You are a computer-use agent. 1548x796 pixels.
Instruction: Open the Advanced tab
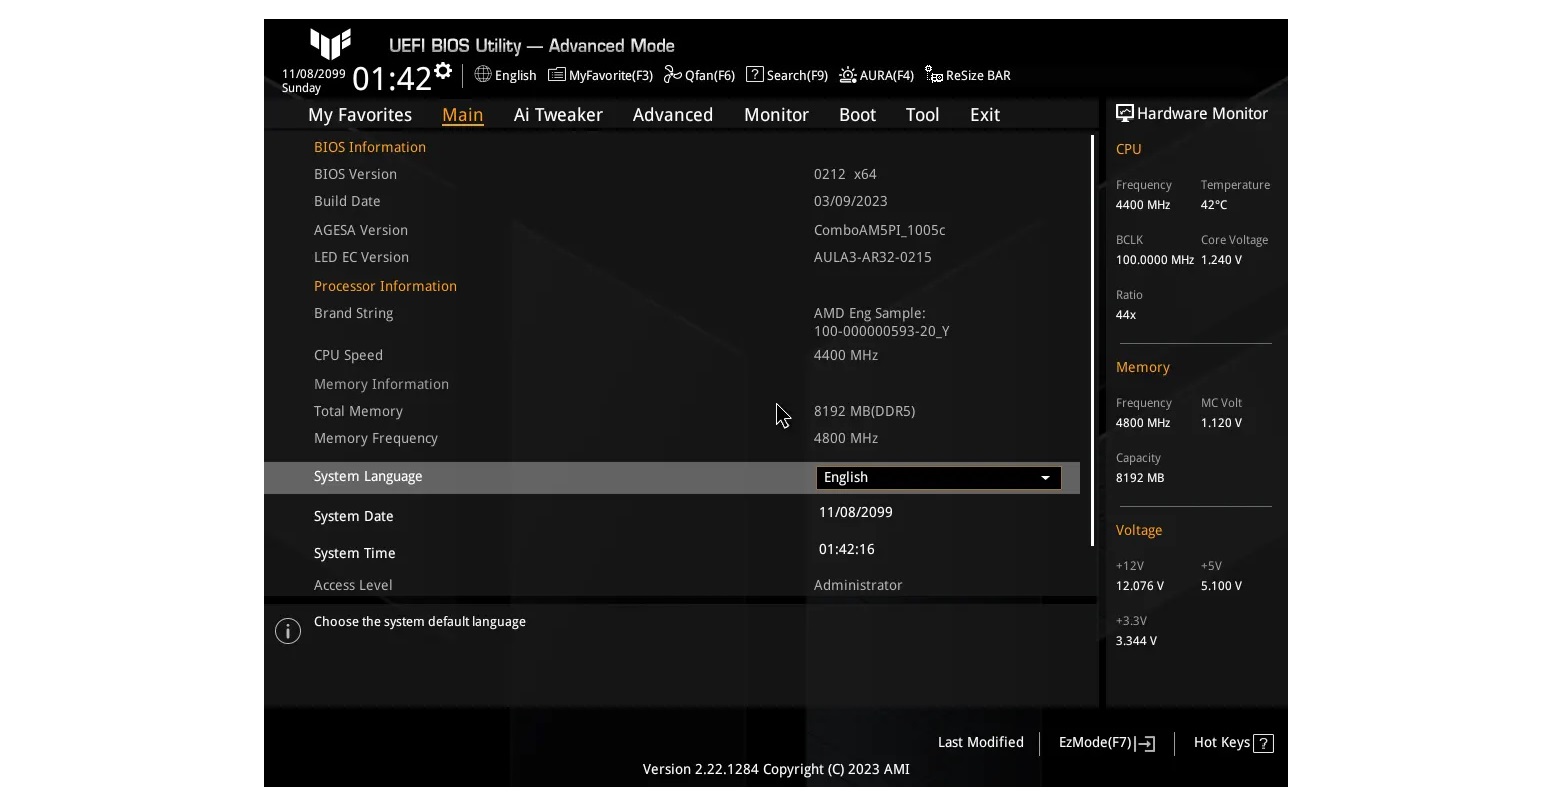pyautogui.click(x=672, y=115)
